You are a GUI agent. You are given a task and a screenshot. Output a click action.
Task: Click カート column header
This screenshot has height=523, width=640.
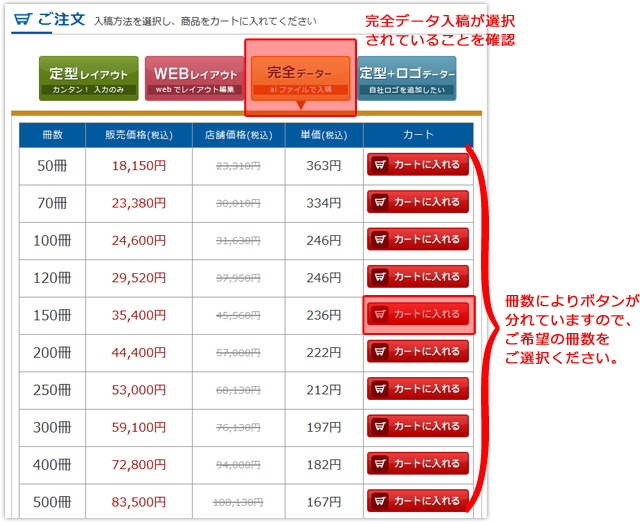(x=418, y=135)
